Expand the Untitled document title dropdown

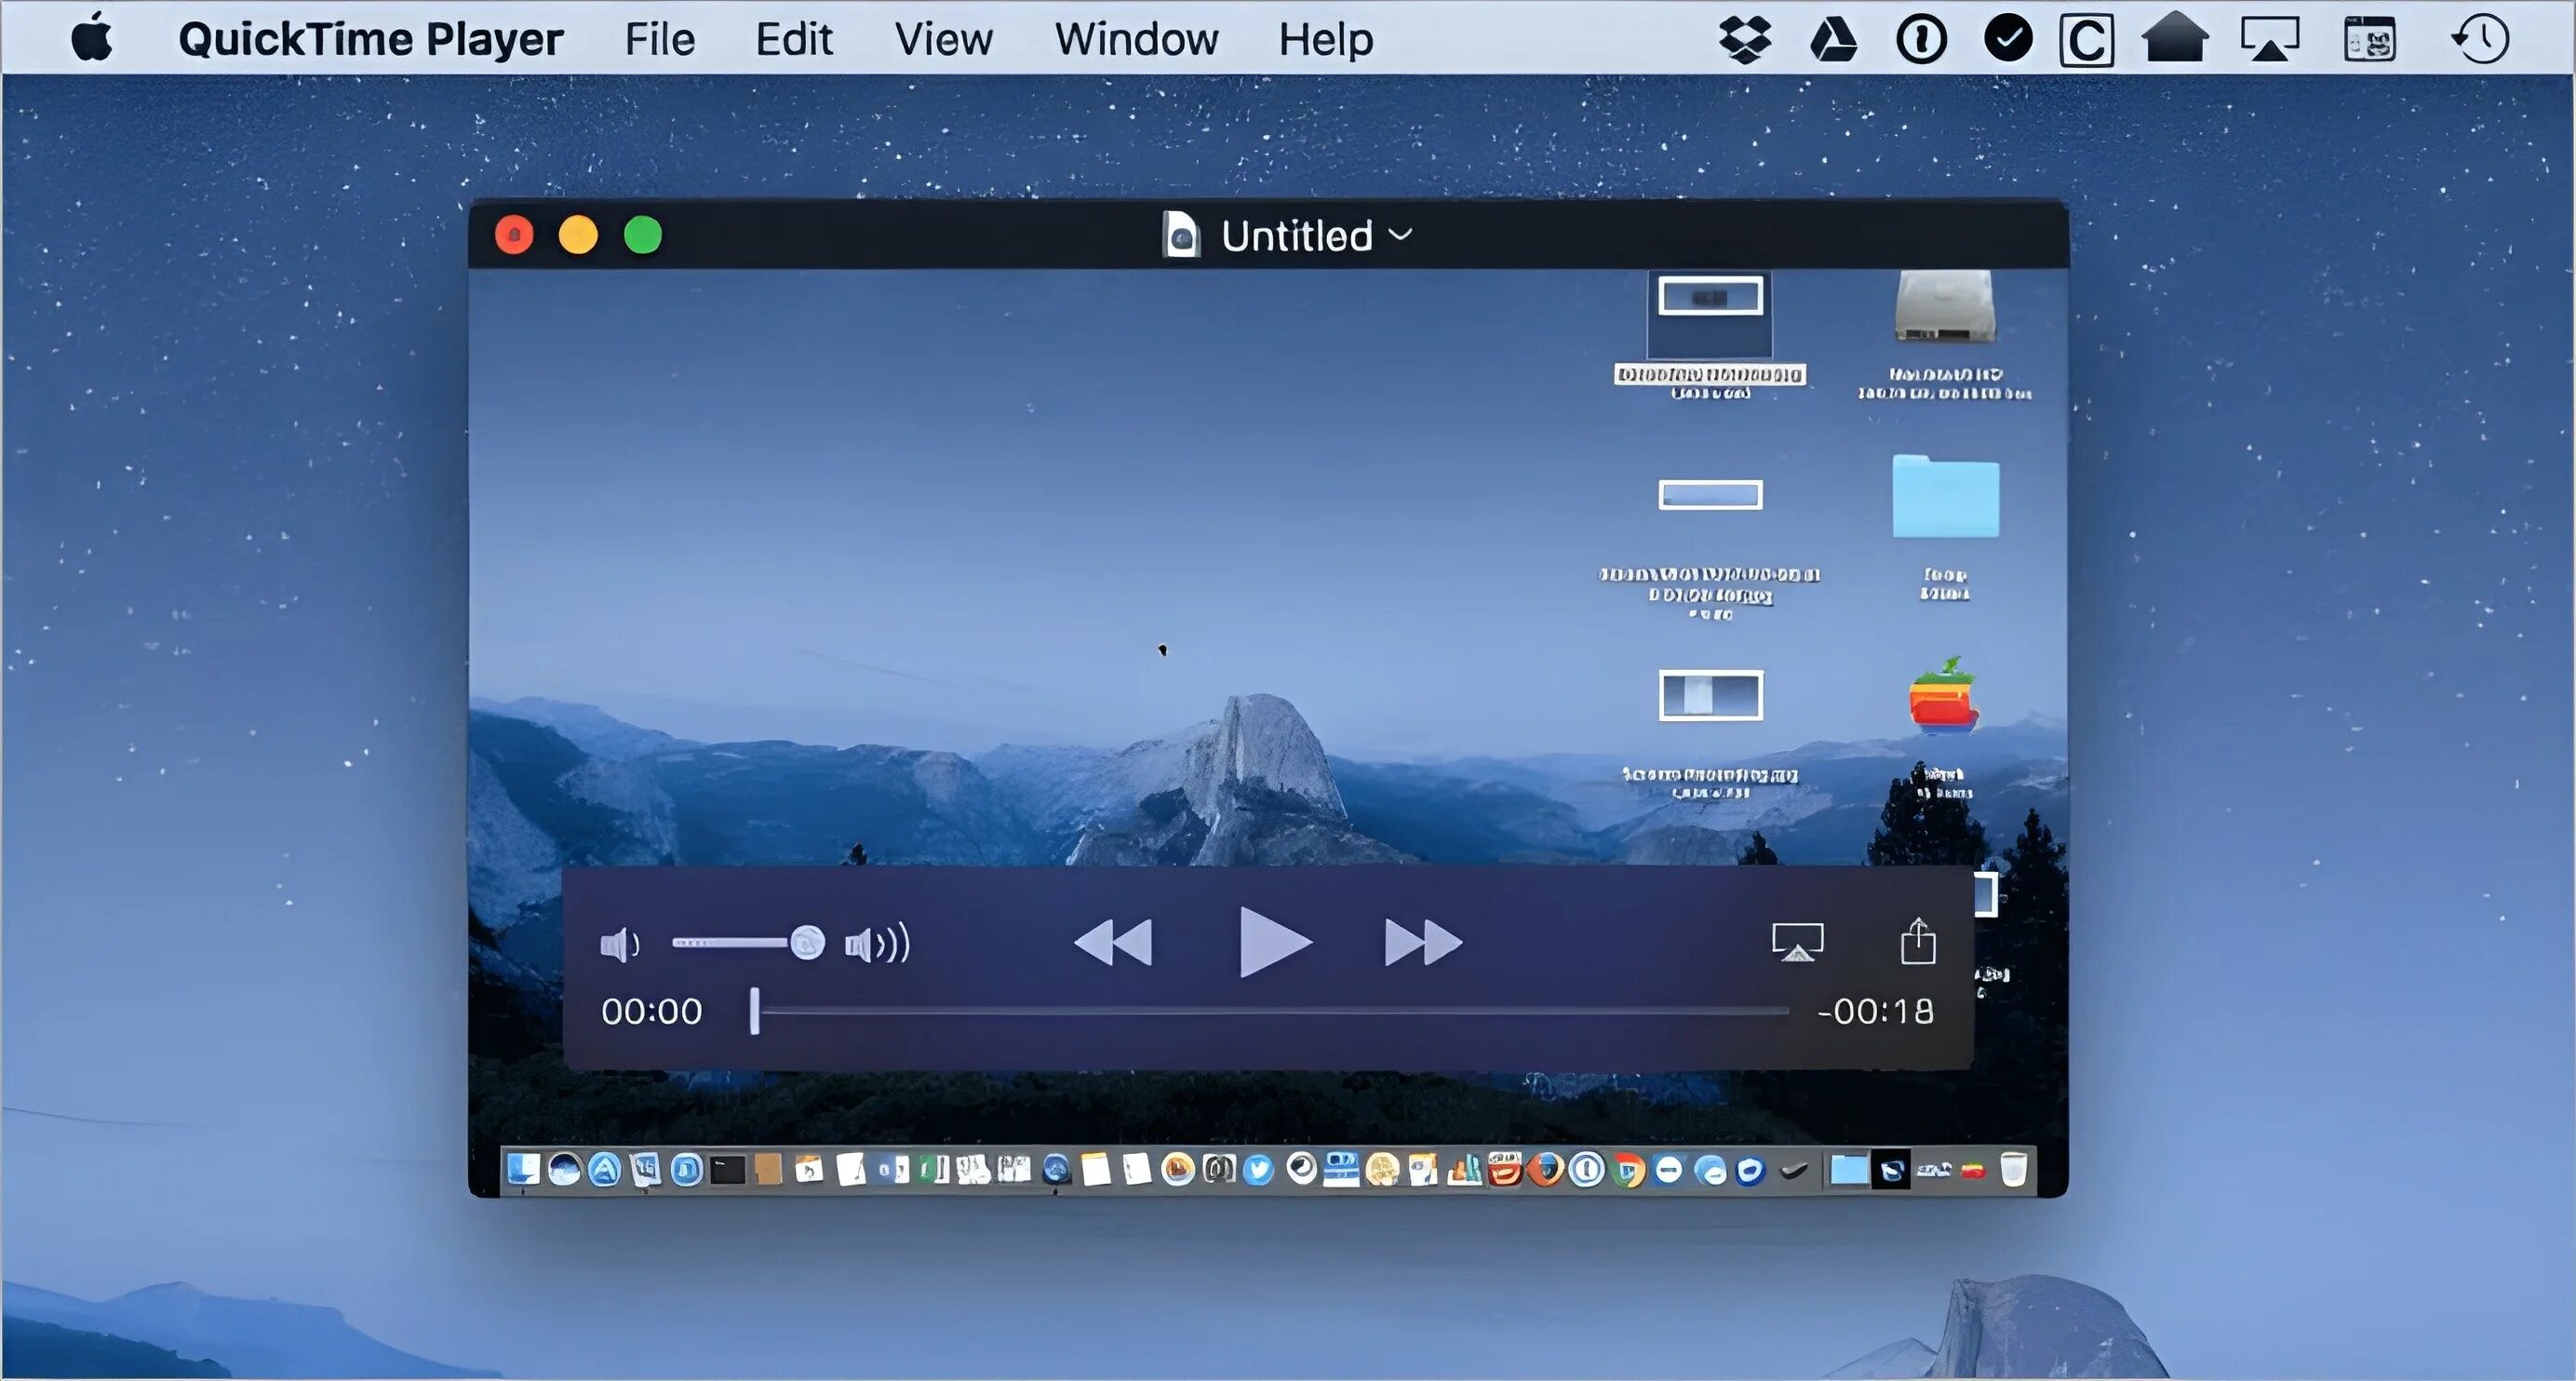[x=1403, y=235]
